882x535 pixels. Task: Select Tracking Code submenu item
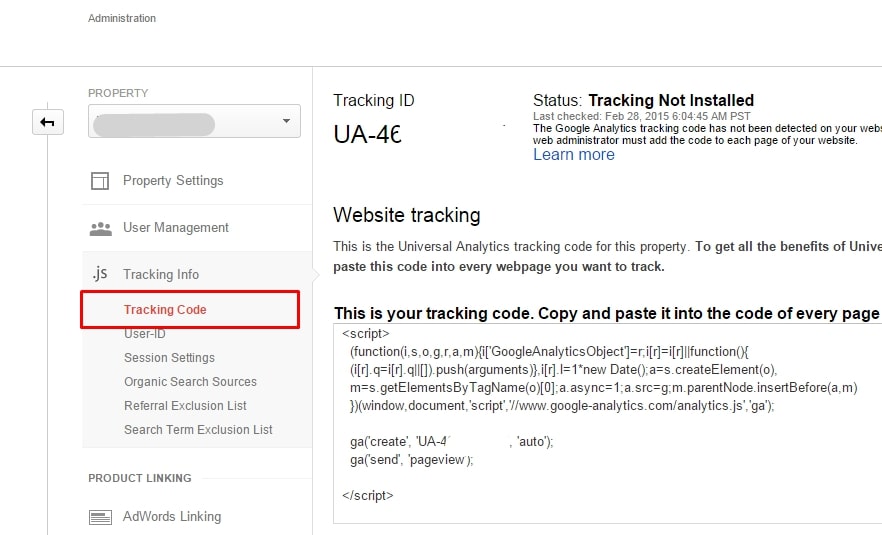point(165,310)
